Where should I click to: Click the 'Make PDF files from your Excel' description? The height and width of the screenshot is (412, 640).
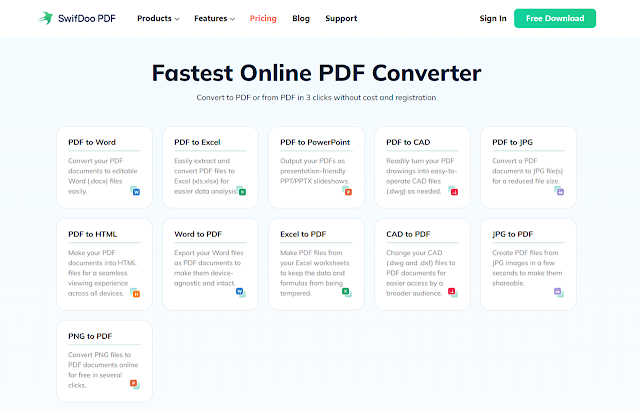314,273
